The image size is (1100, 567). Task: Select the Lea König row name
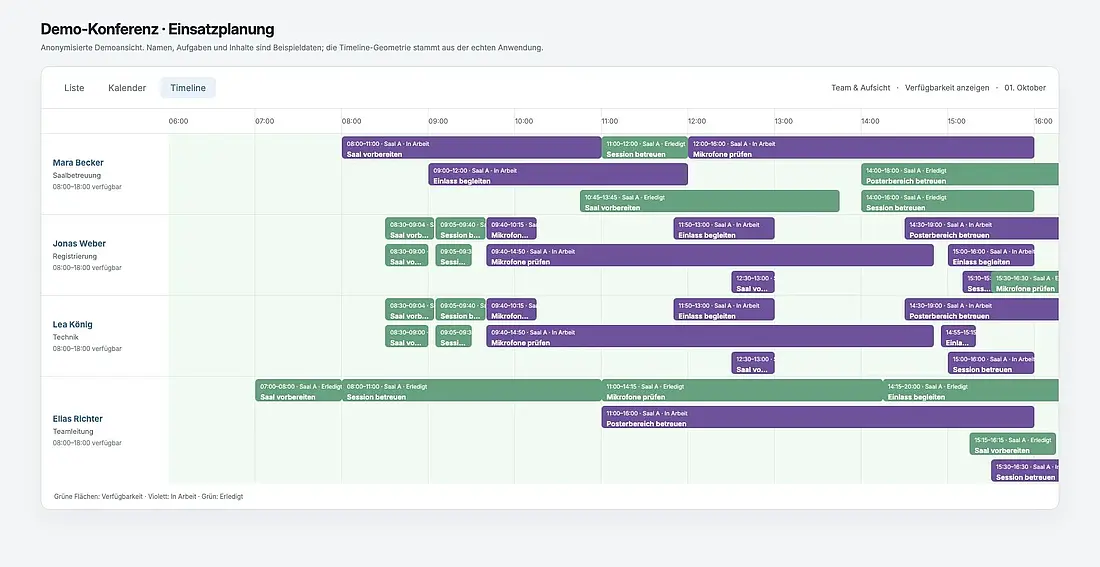pyautogui.click(x=72, y=324)
